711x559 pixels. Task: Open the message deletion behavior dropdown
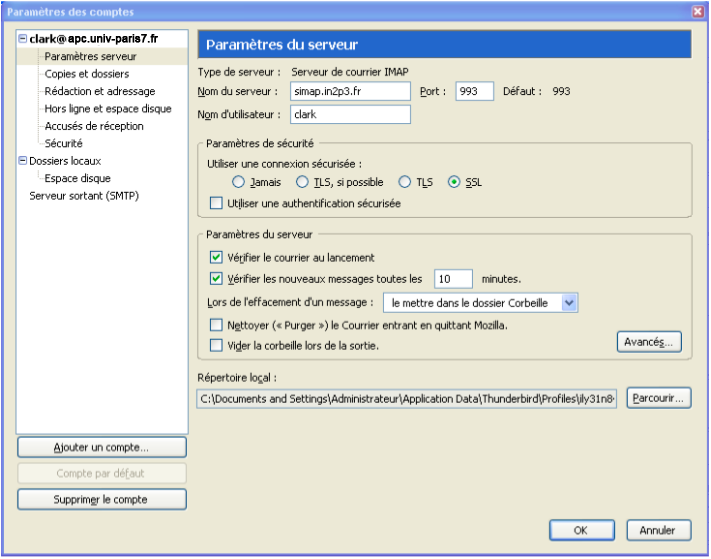(x=480, y=303)
